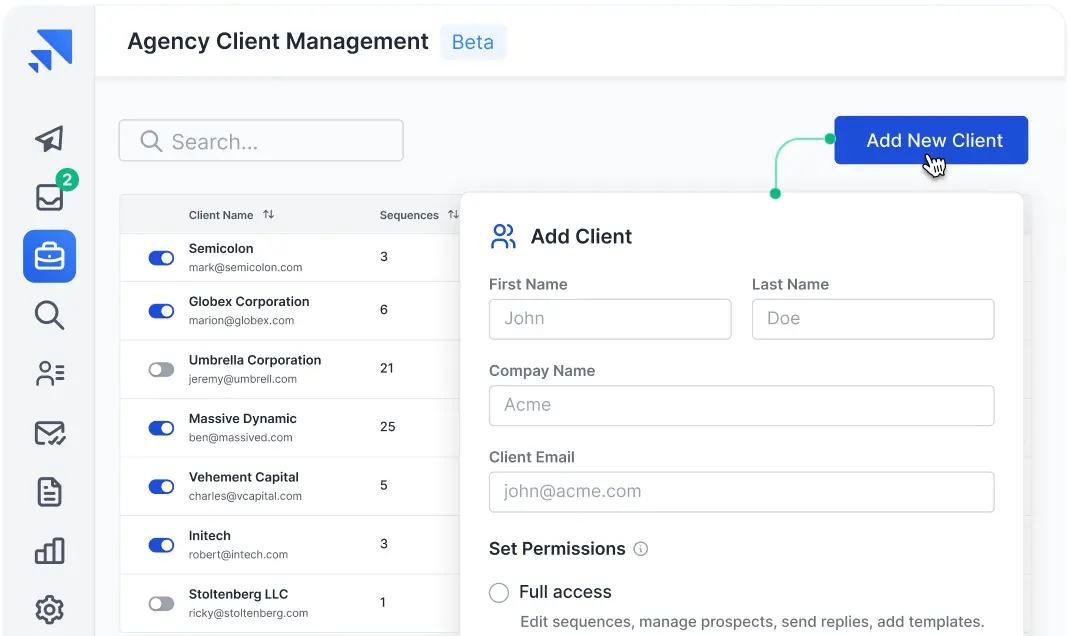Open the magnifier Search tool in sidebar
Image resolution: width=1070 pixels, height=636 pixels.
click(x=49, y=315)
